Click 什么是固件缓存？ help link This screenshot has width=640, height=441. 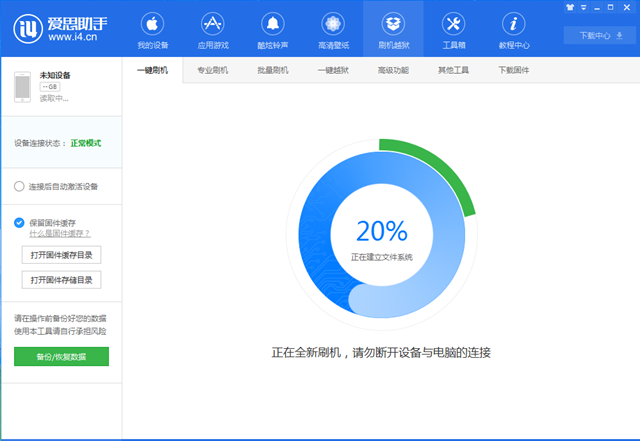tap(60, 233)
